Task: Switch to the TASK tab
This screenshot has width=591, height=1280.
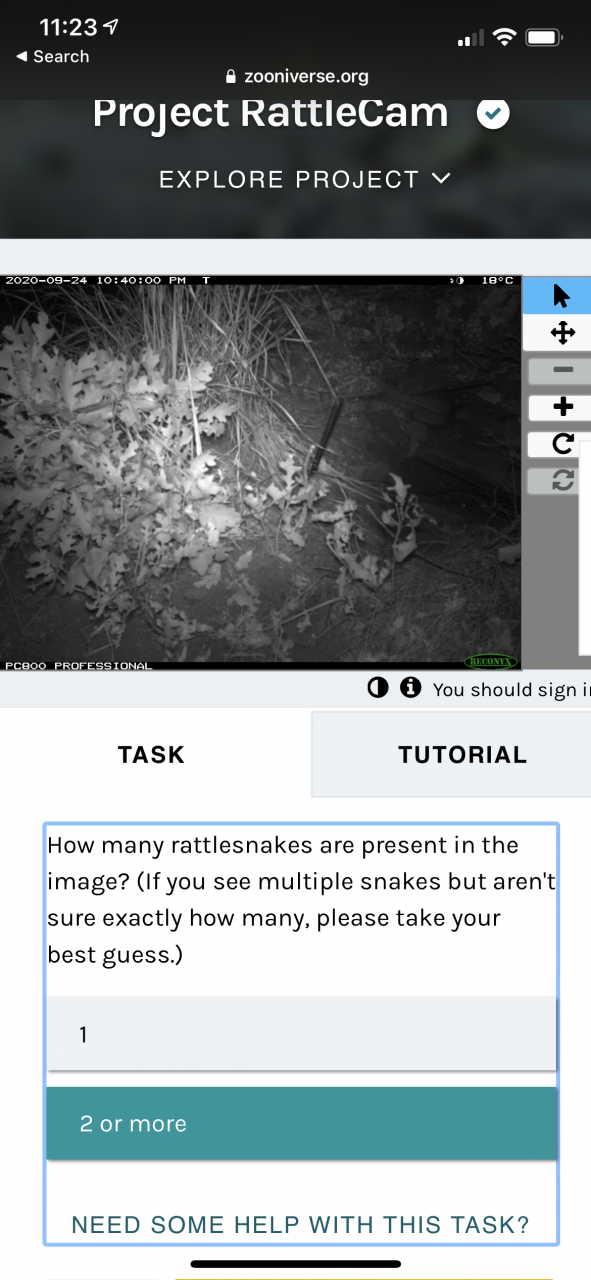Action: click(152, 754)
